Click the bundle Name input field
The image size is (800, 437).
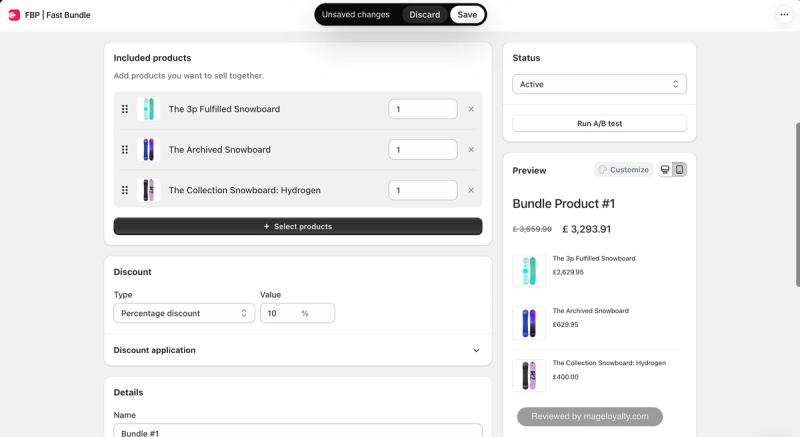click(297, 430)
